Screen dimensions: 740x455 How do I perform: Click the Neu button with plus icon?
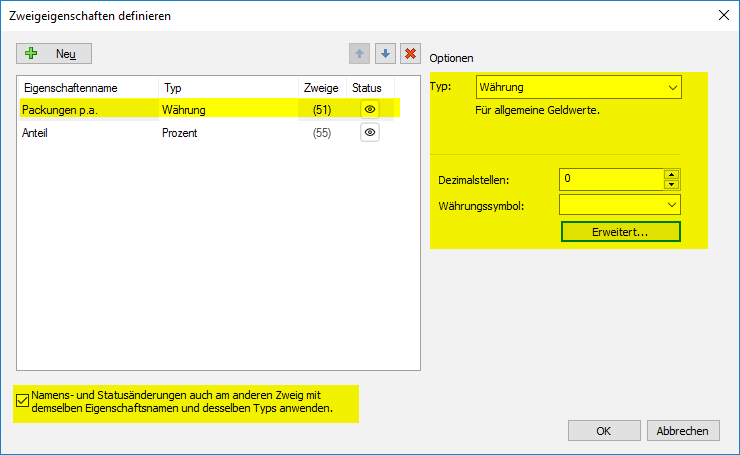[x=54, y=53]
